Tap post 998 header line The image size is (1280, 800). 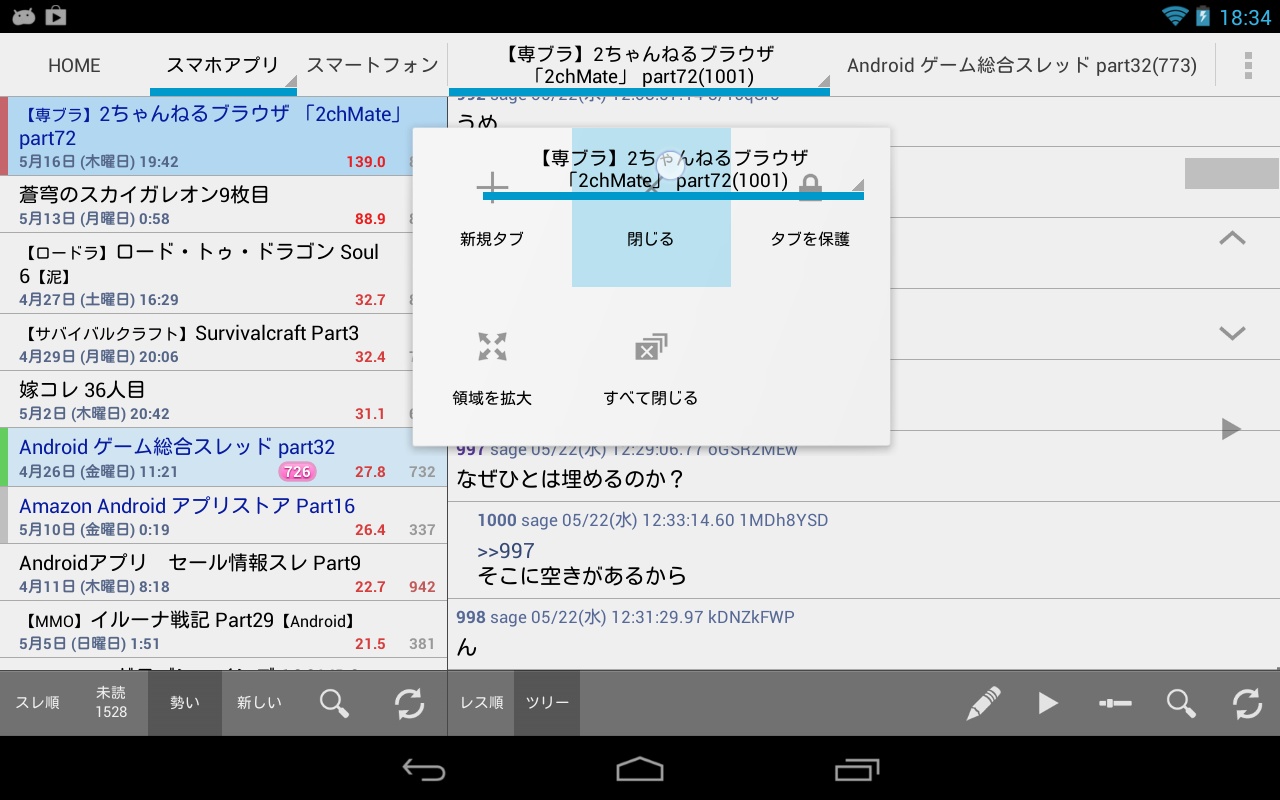(x=625, y=617)
